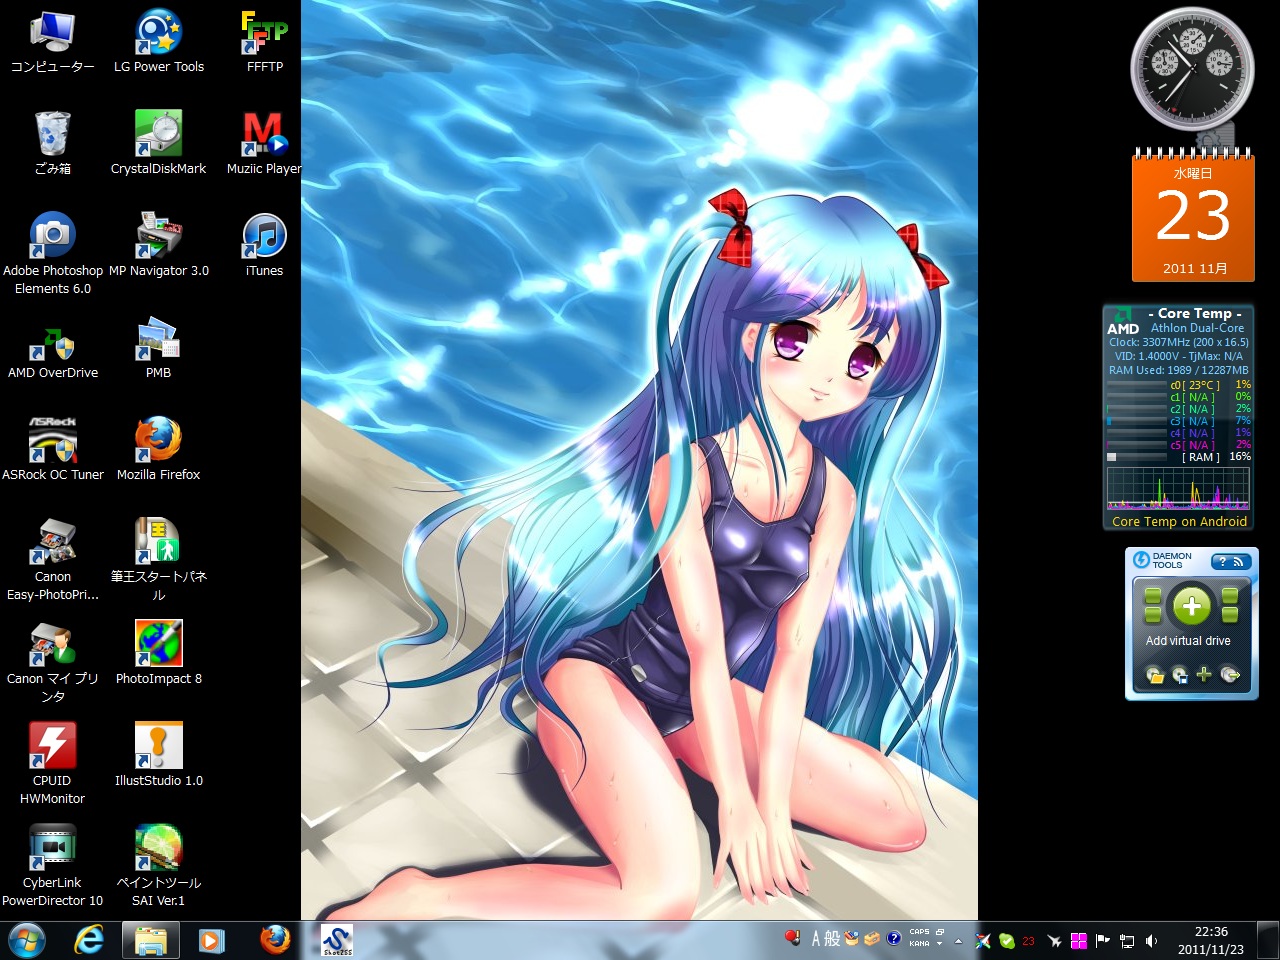The width and height of the screenshot is (1280, 960).
Task: Open the calendar gadget showing 23
Action: (1193, 215)
